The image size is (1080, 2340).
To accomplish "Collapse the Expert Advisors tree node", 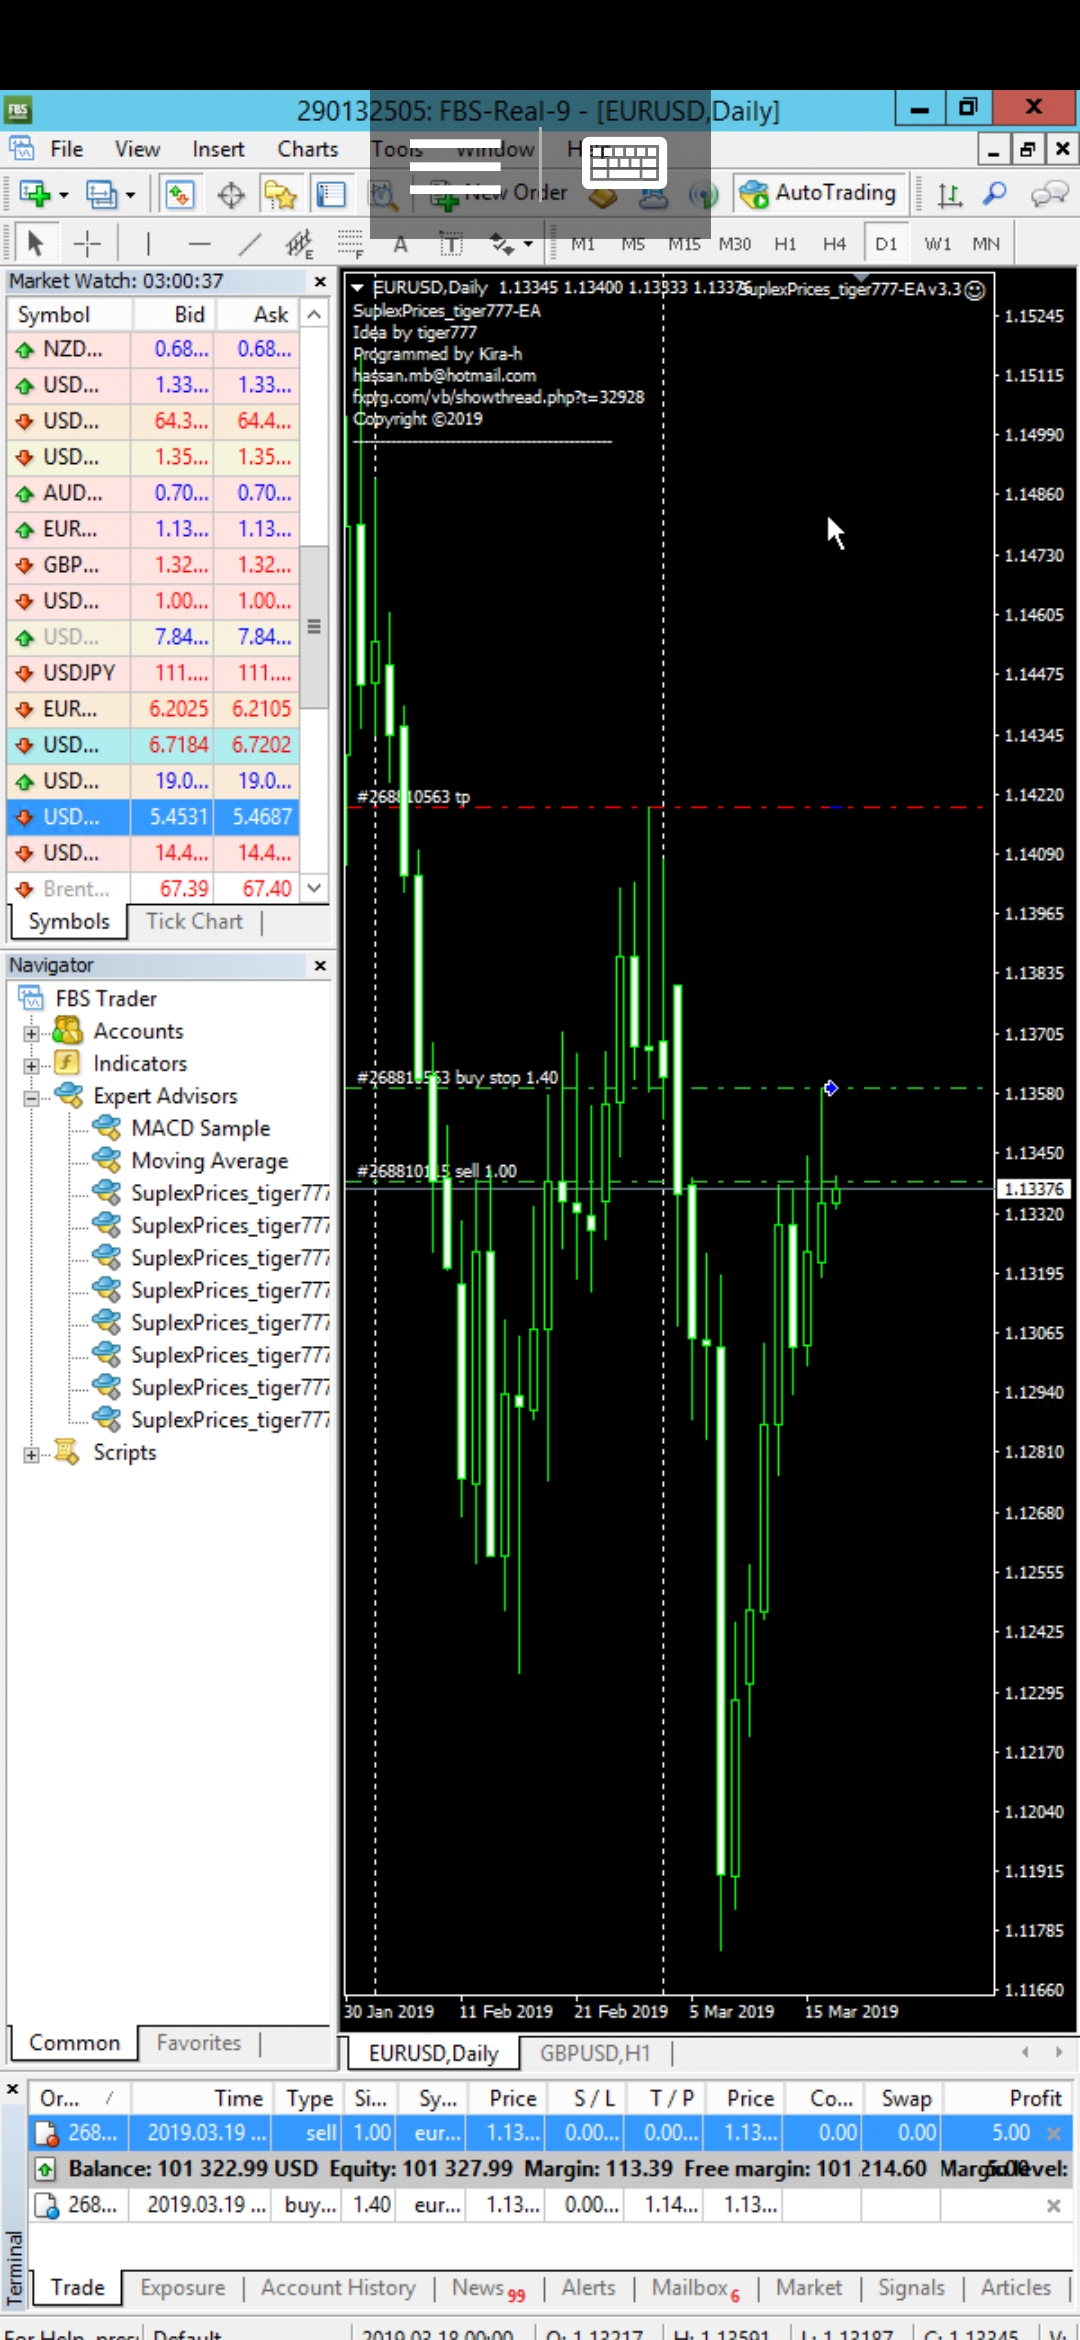I will point(32,1098).
